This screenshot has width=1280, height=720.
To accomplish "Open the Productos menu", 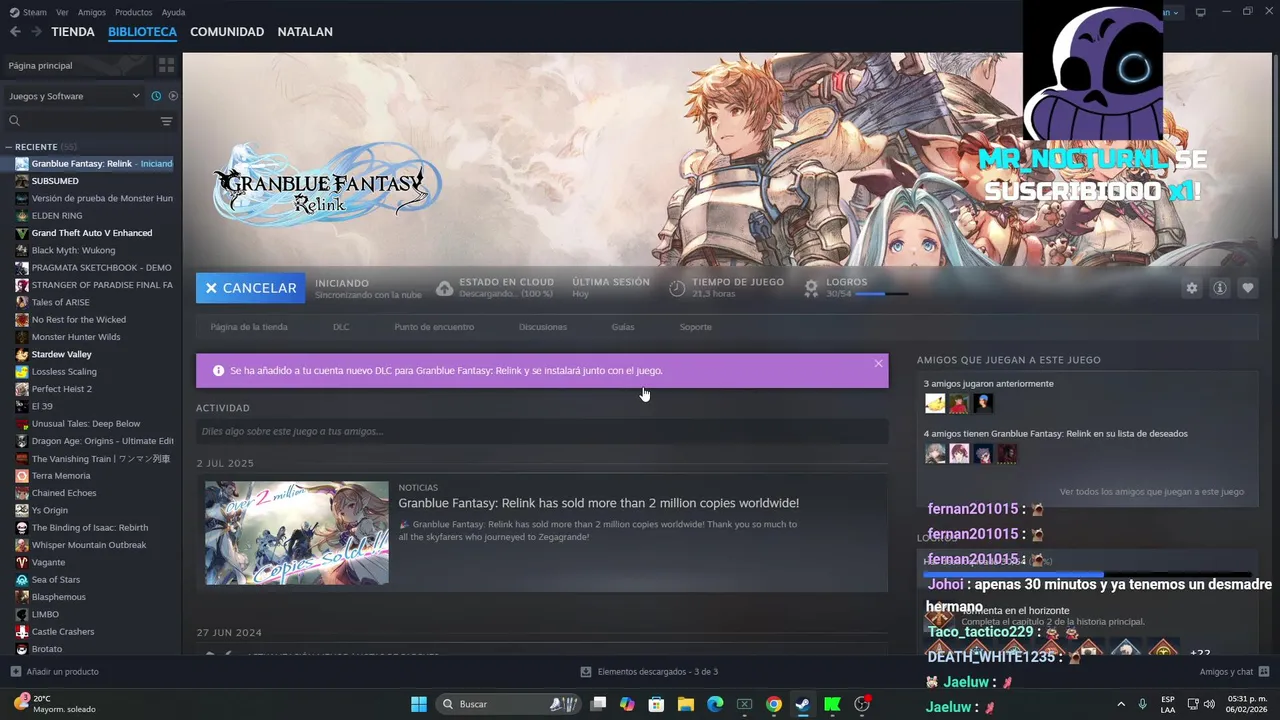I will coord(133,12).
